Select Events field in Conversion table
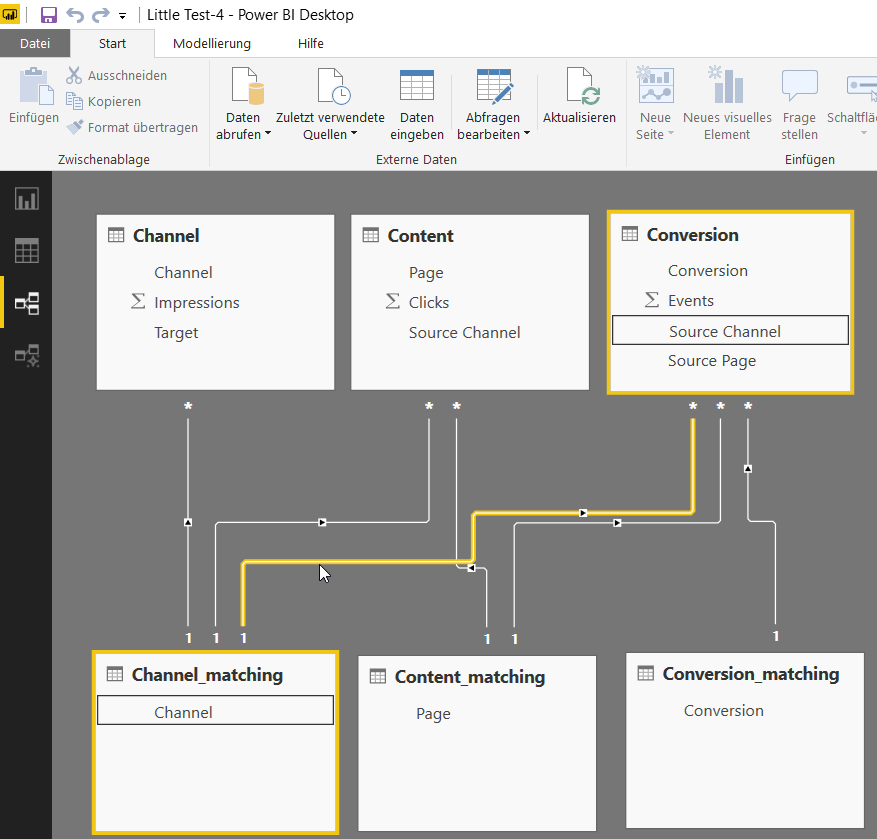 [x=691, y=301]
